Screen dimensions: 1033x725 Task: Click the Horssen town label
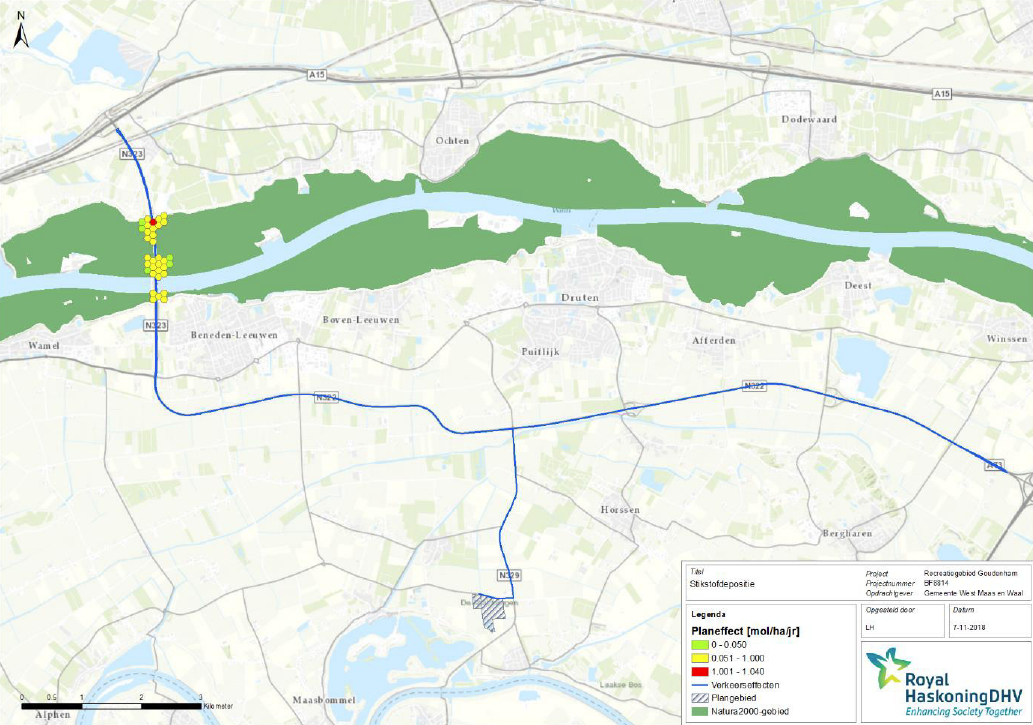click(x=620, y=510)
